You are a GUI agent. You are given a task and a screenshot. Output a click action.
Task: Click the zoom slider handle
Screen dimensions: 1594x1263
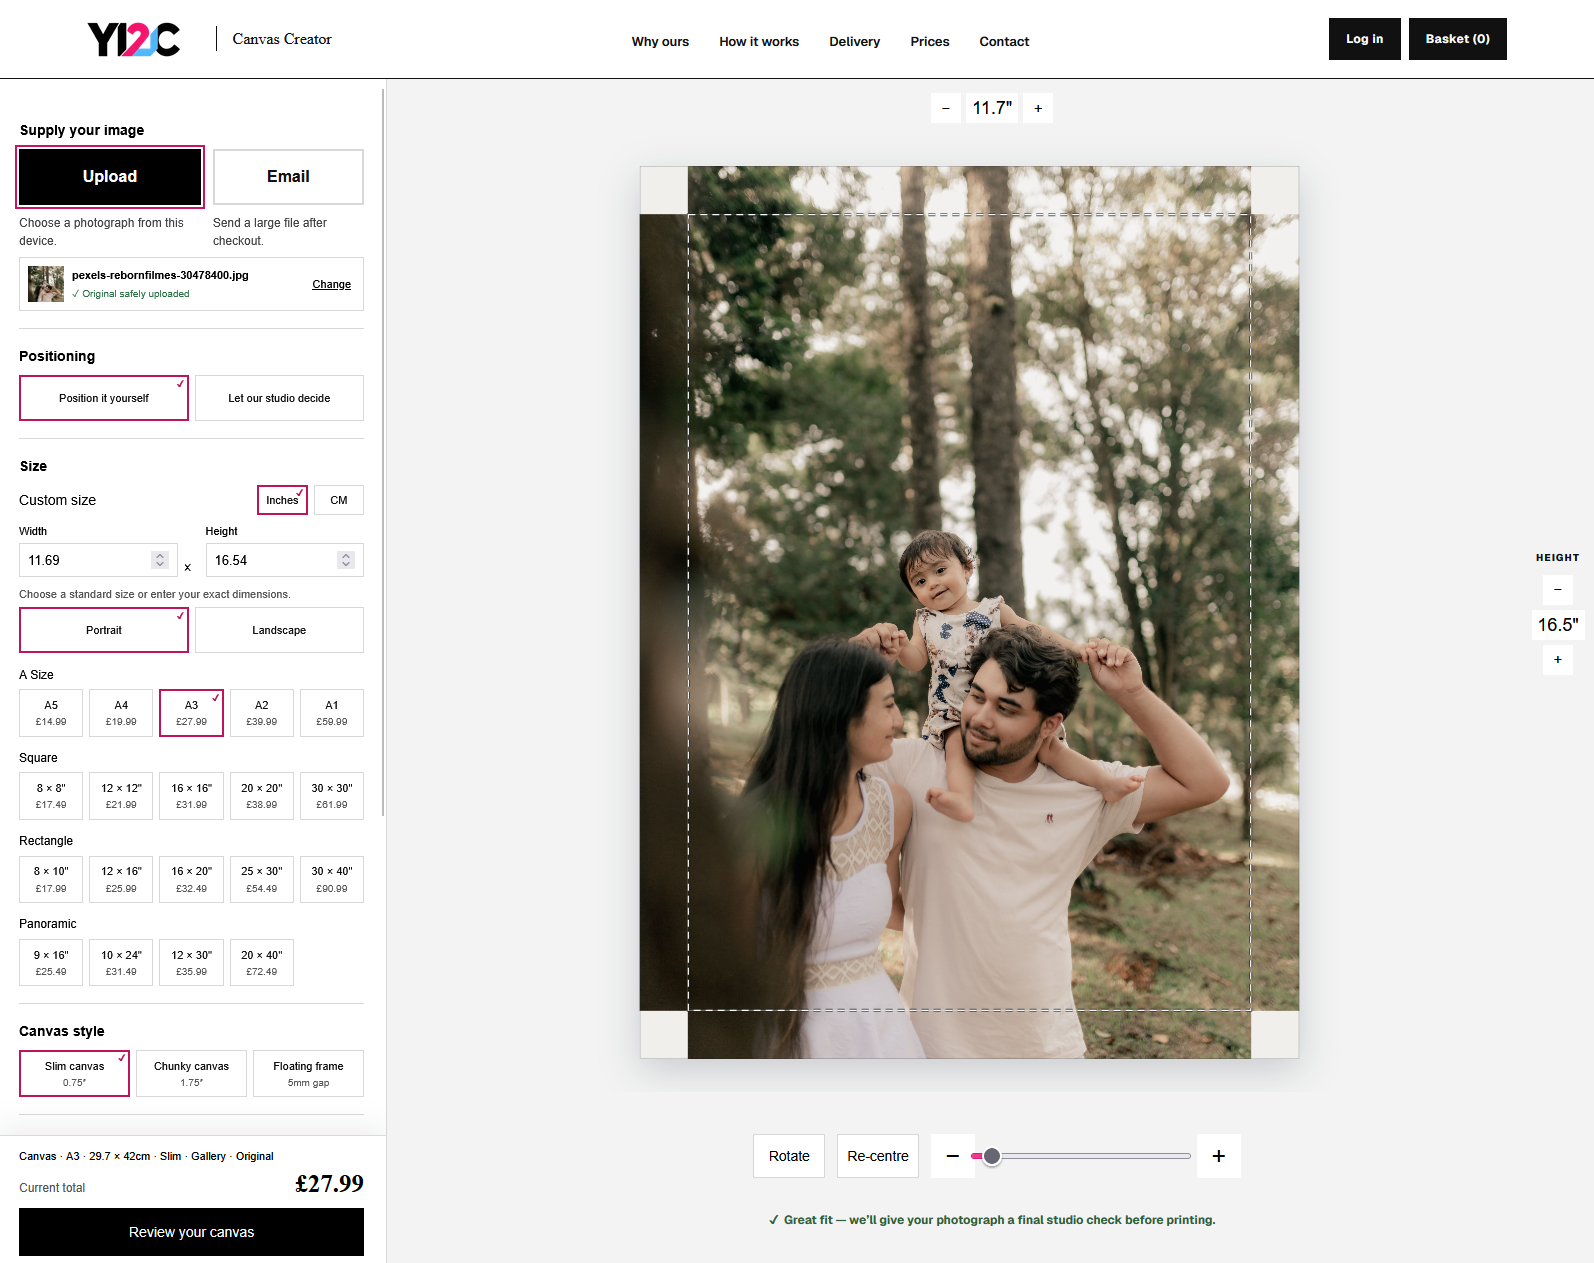click(x=991, y=1156)
